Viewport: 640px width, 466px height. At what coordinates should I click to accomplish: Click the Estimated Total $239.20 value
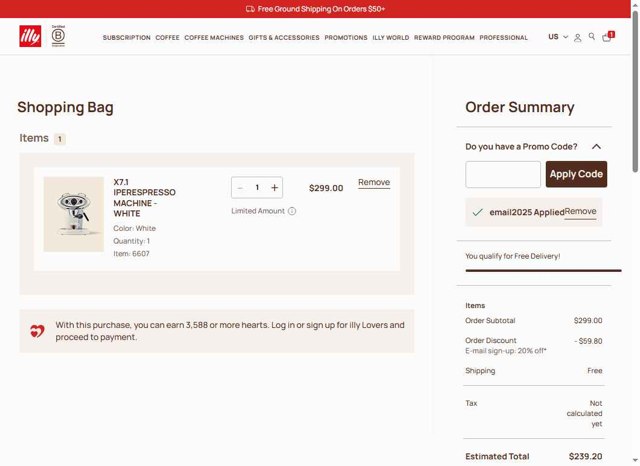[x=585, y=456]
